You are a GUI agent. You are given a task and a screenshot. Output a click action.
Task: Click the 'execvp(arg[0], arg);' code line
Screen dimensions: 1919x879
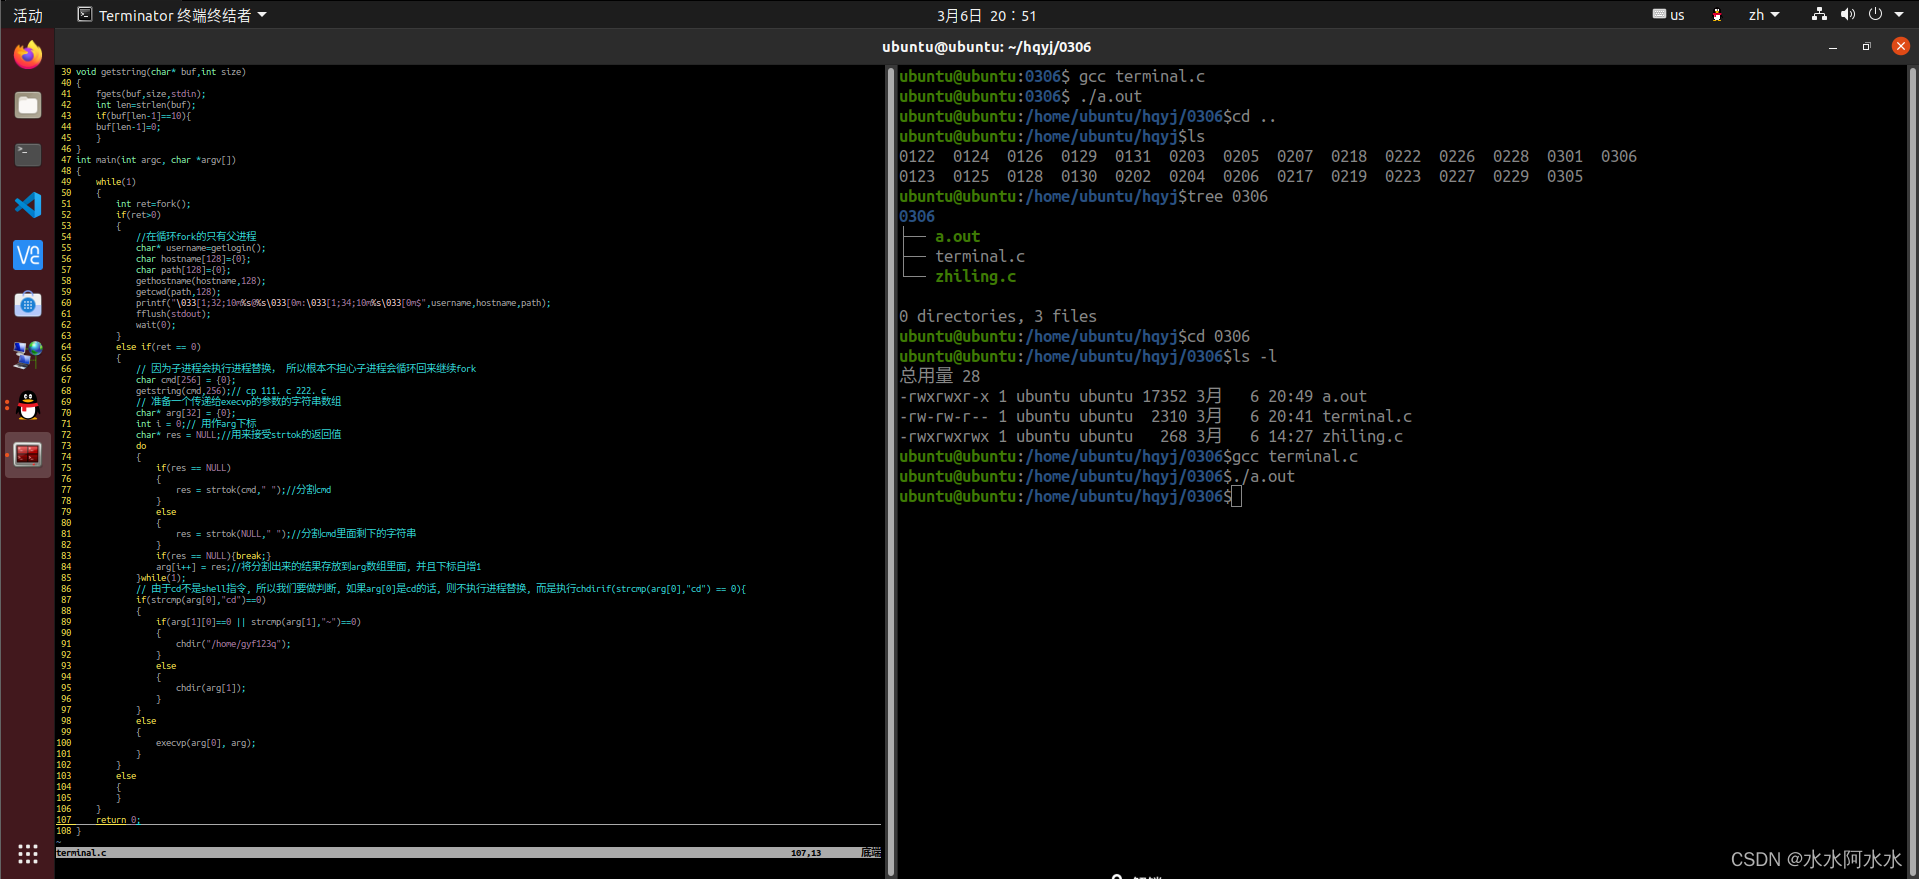coord(206,743)
